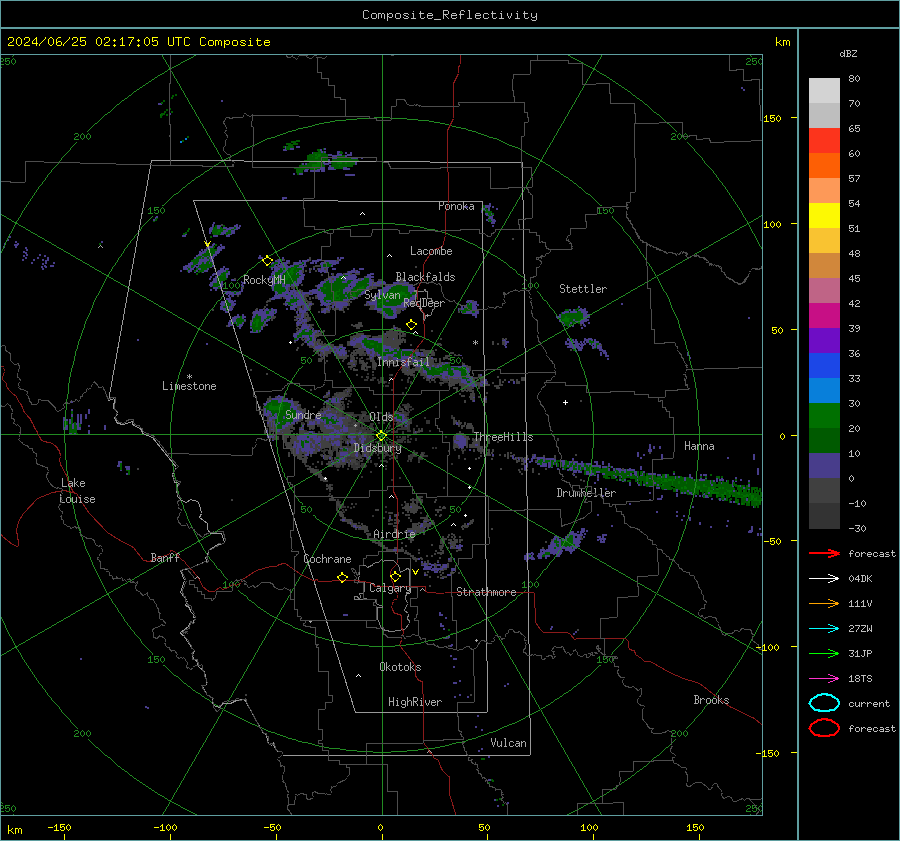
Task: Click the Lacombe town label
Action: click(431, 251)
